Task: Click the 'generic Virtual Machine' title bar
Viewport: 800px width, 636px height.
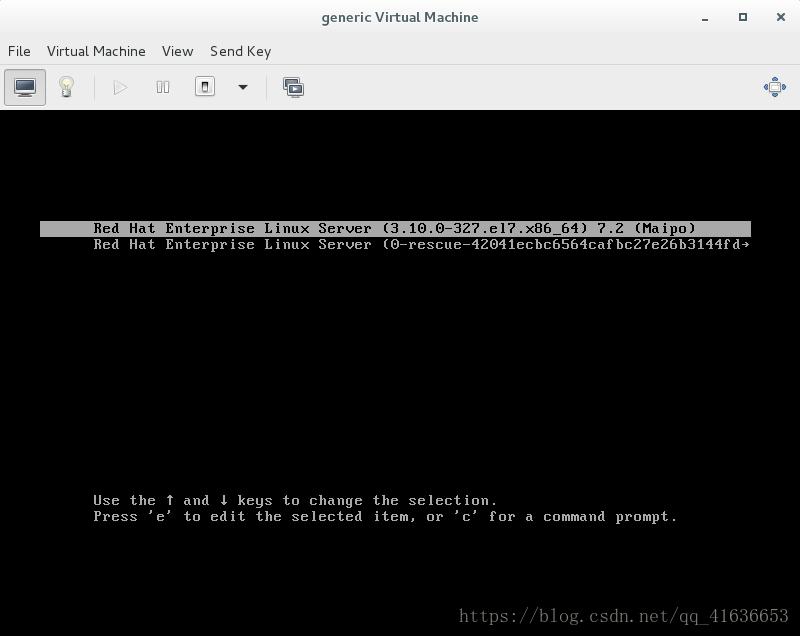Action: coord(399,17)
